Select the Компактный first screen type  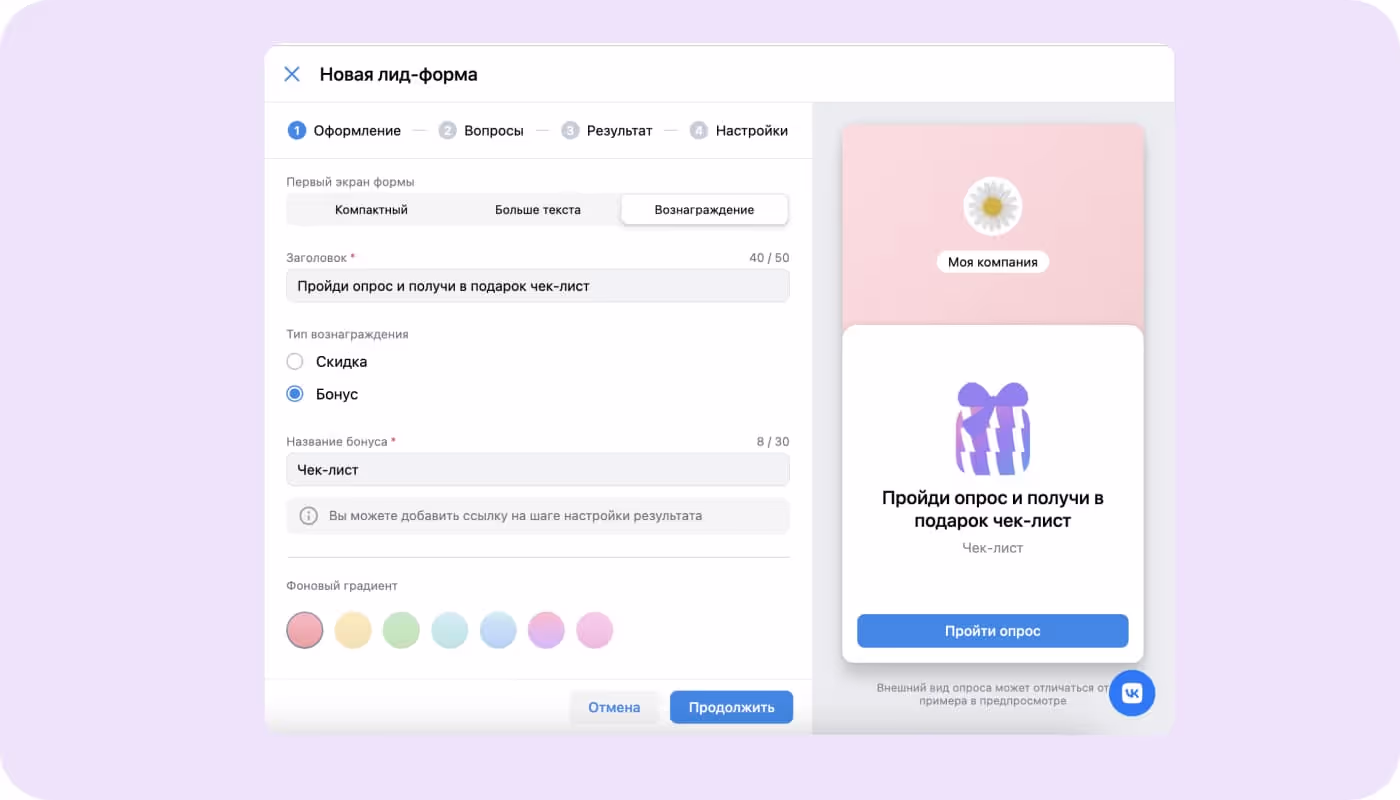click(x=371, y=210)
